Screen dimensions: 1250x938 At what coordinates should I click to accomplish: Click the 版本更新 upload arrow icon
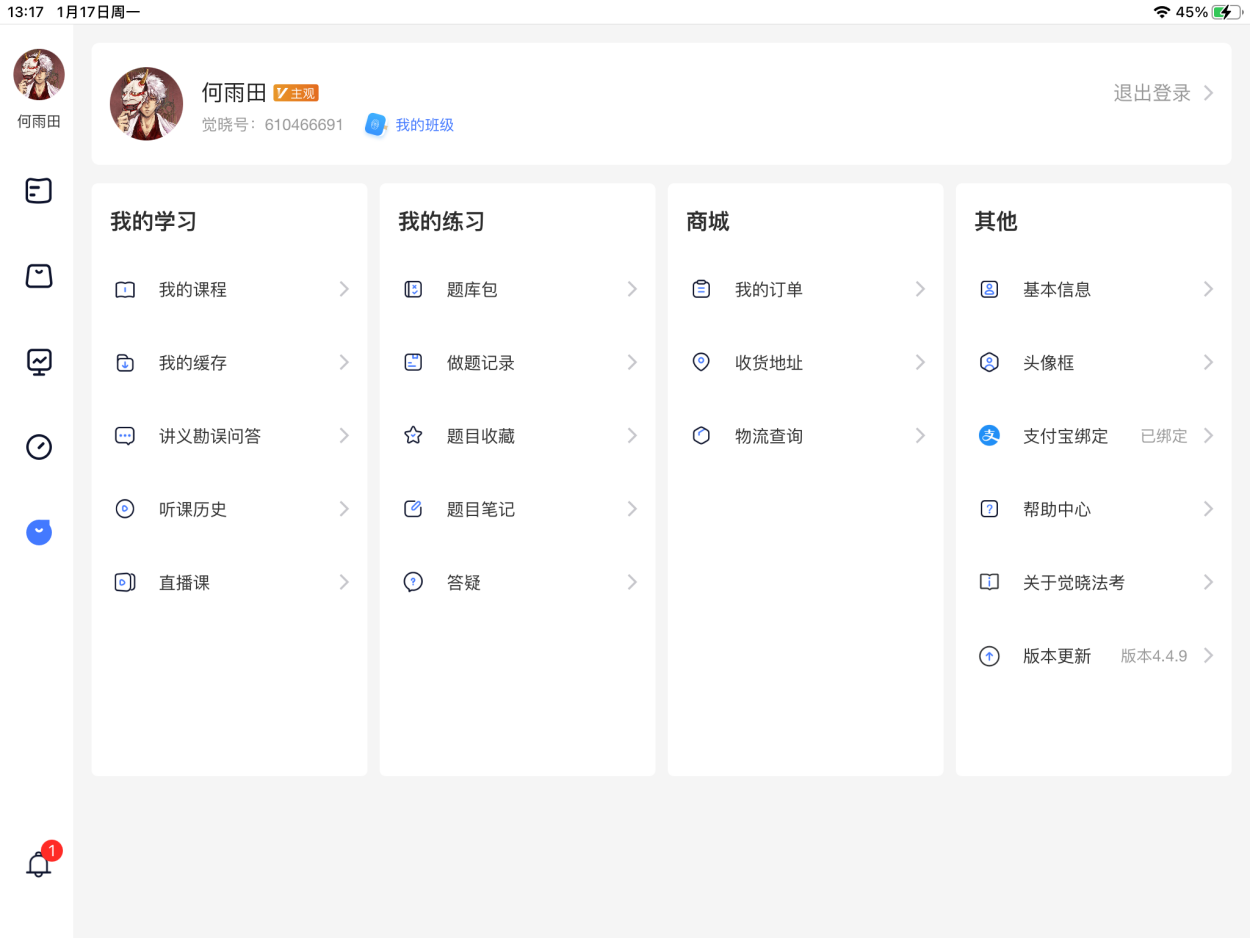[989, 656]
